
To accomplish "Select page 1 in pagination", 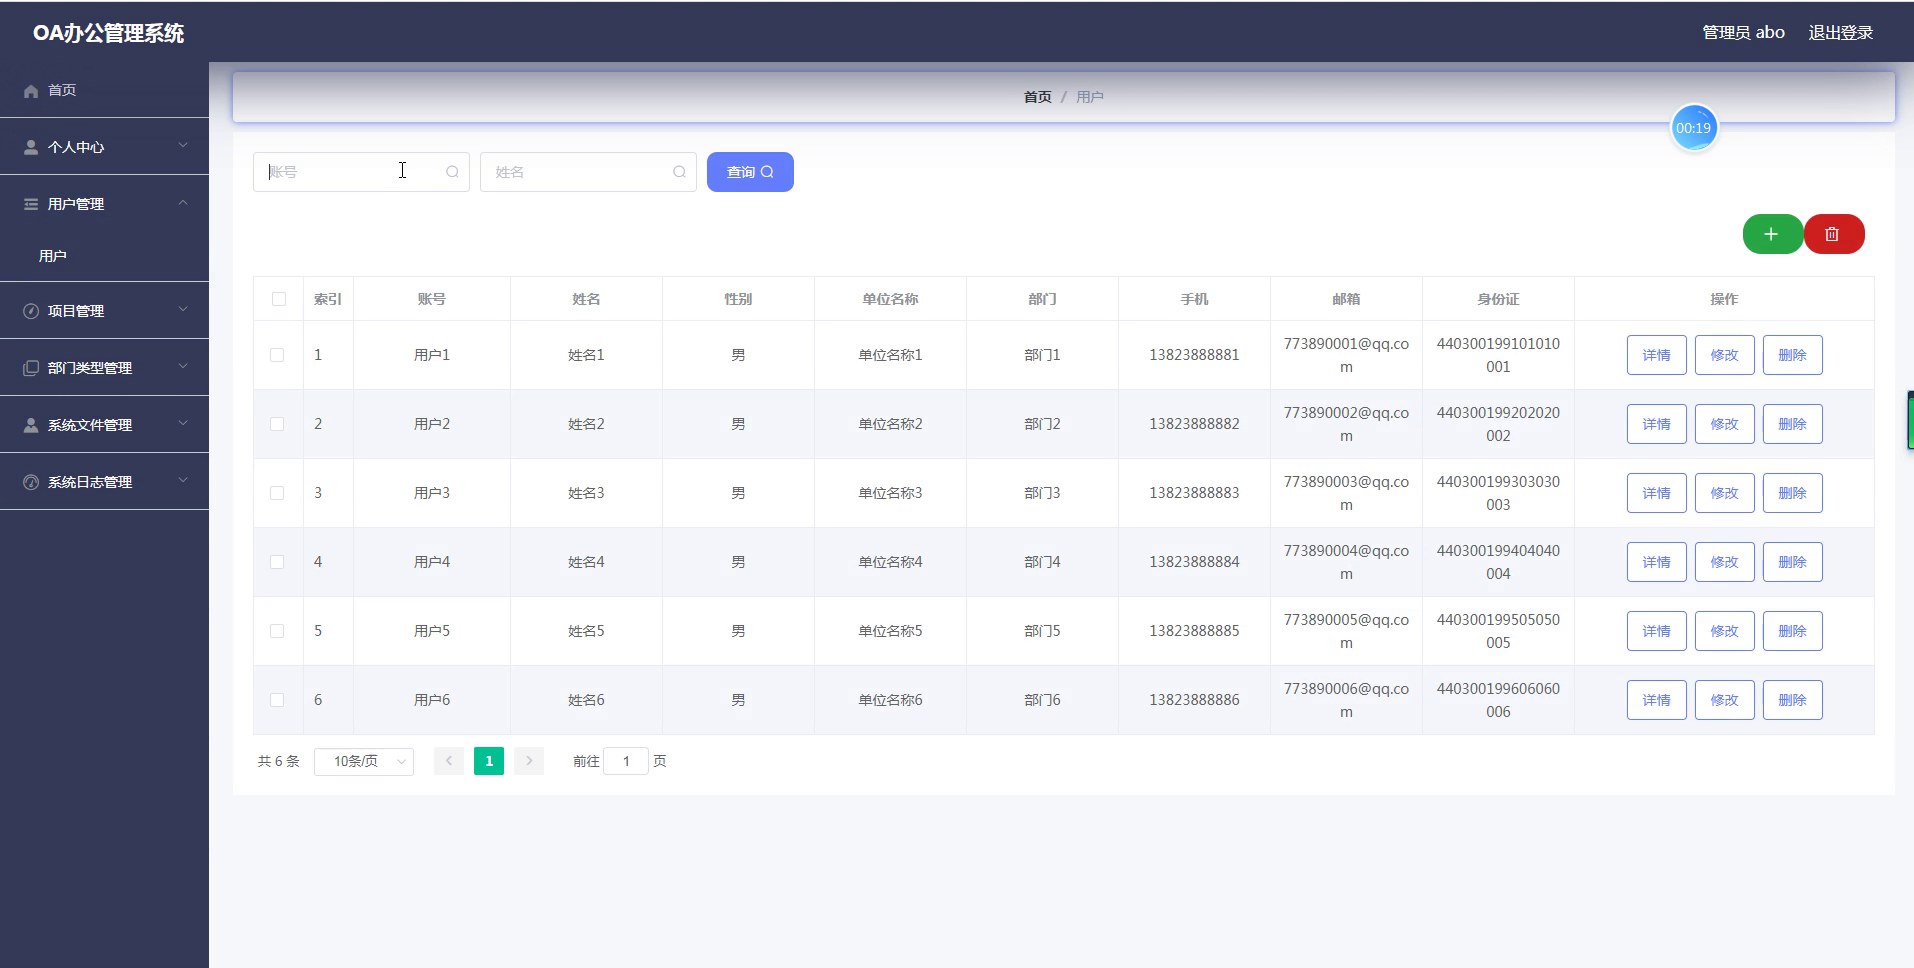I will (x=489, y=761).
